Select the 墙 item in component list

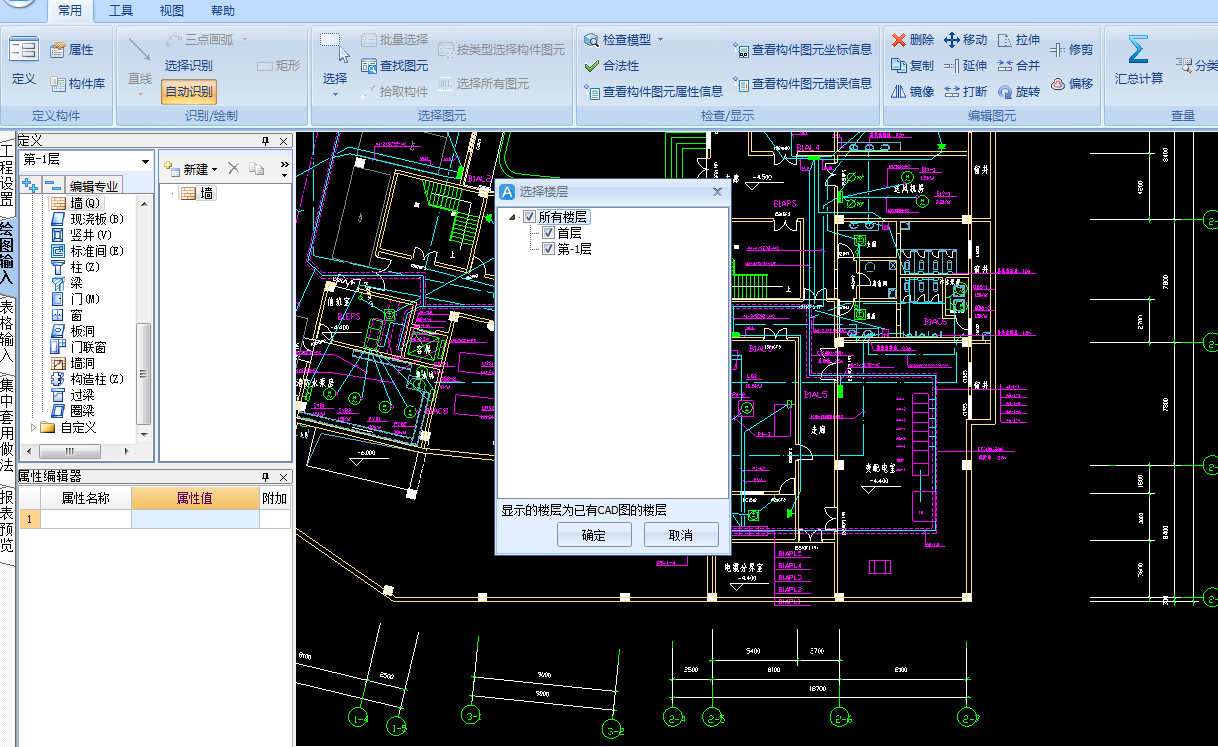[x=198, y=194]
